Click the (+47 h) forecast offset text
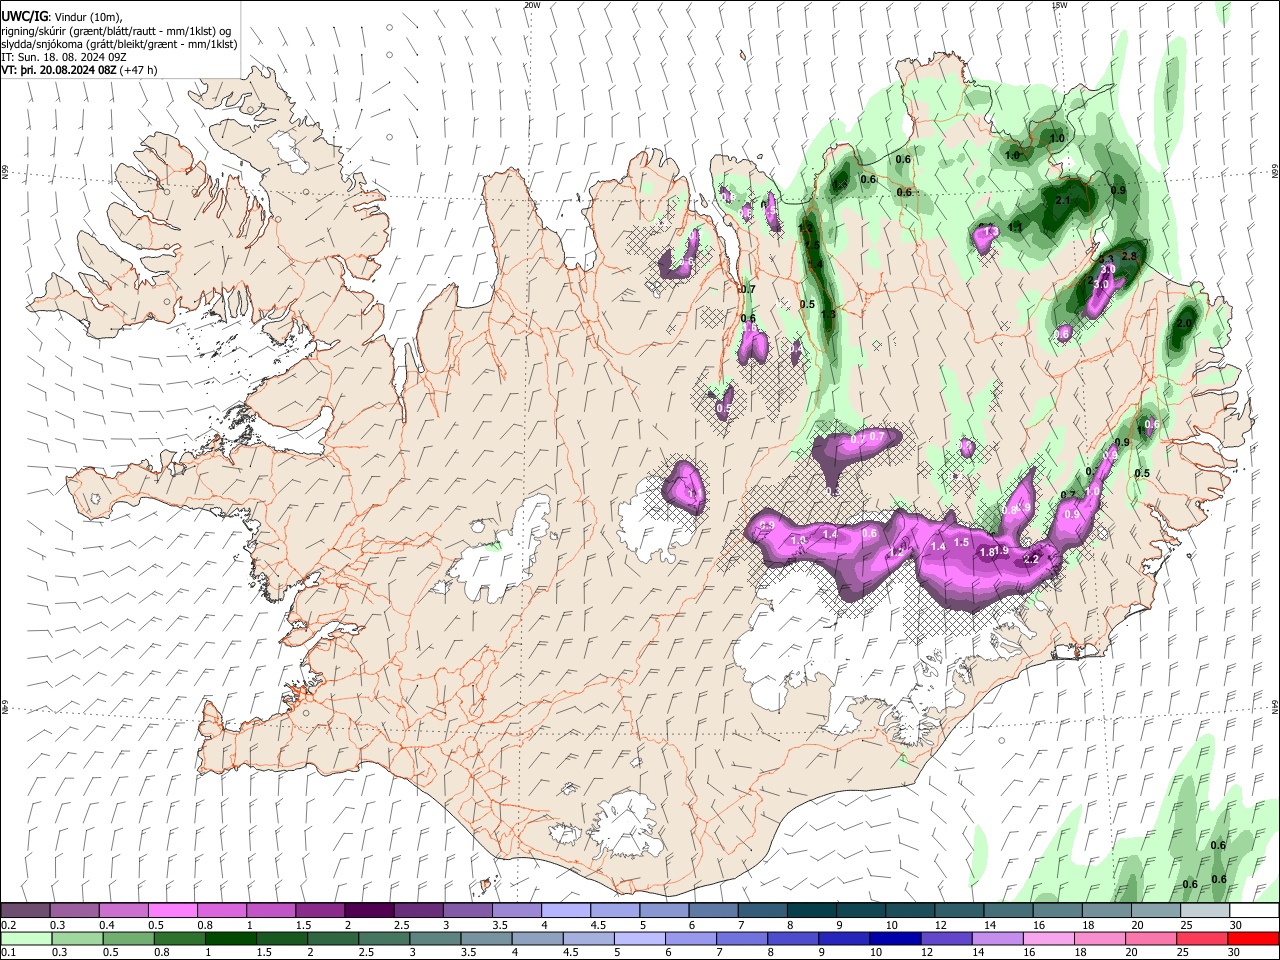This screenshot has width=1280, height=960. tap(137, 70)
